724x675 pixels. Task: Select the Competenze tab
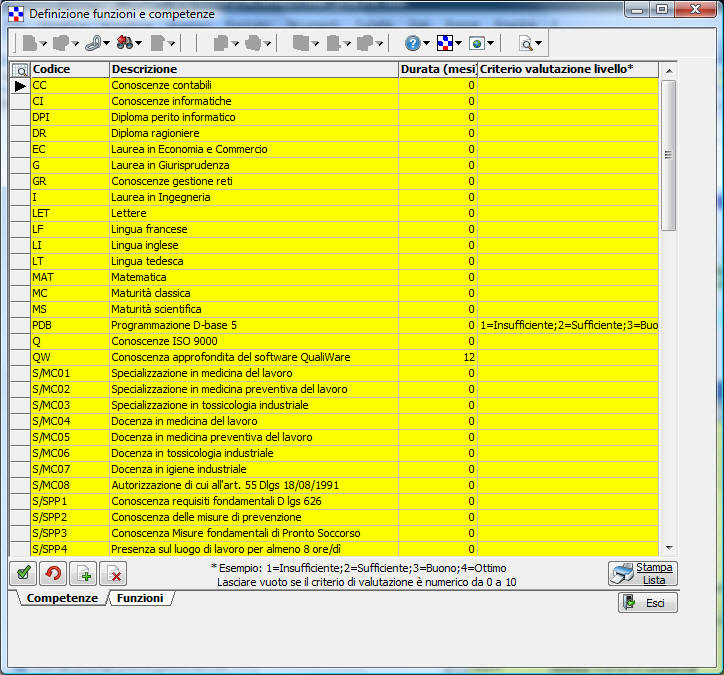pos(62,598)
